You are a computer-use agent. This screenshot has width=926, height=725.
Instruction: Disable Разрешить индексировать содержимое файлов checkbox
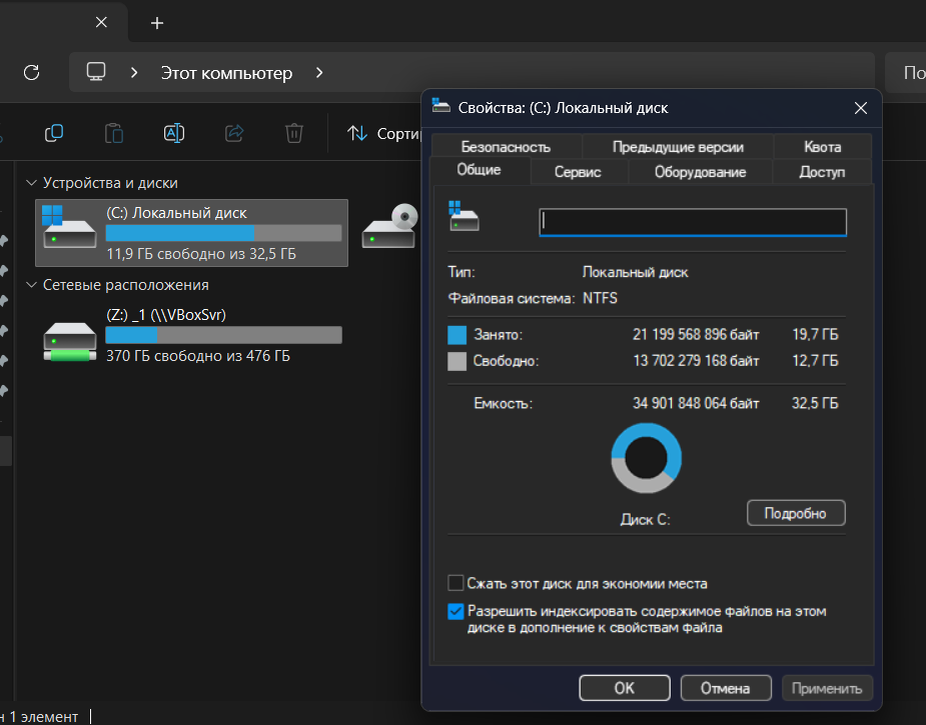[455, 612]
